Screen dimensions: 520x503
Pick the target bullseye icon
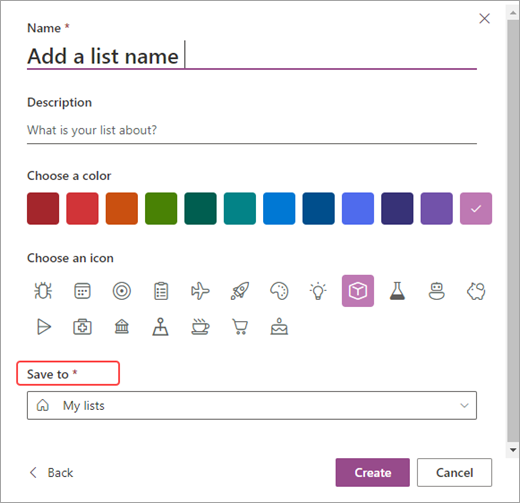[122, 291]
